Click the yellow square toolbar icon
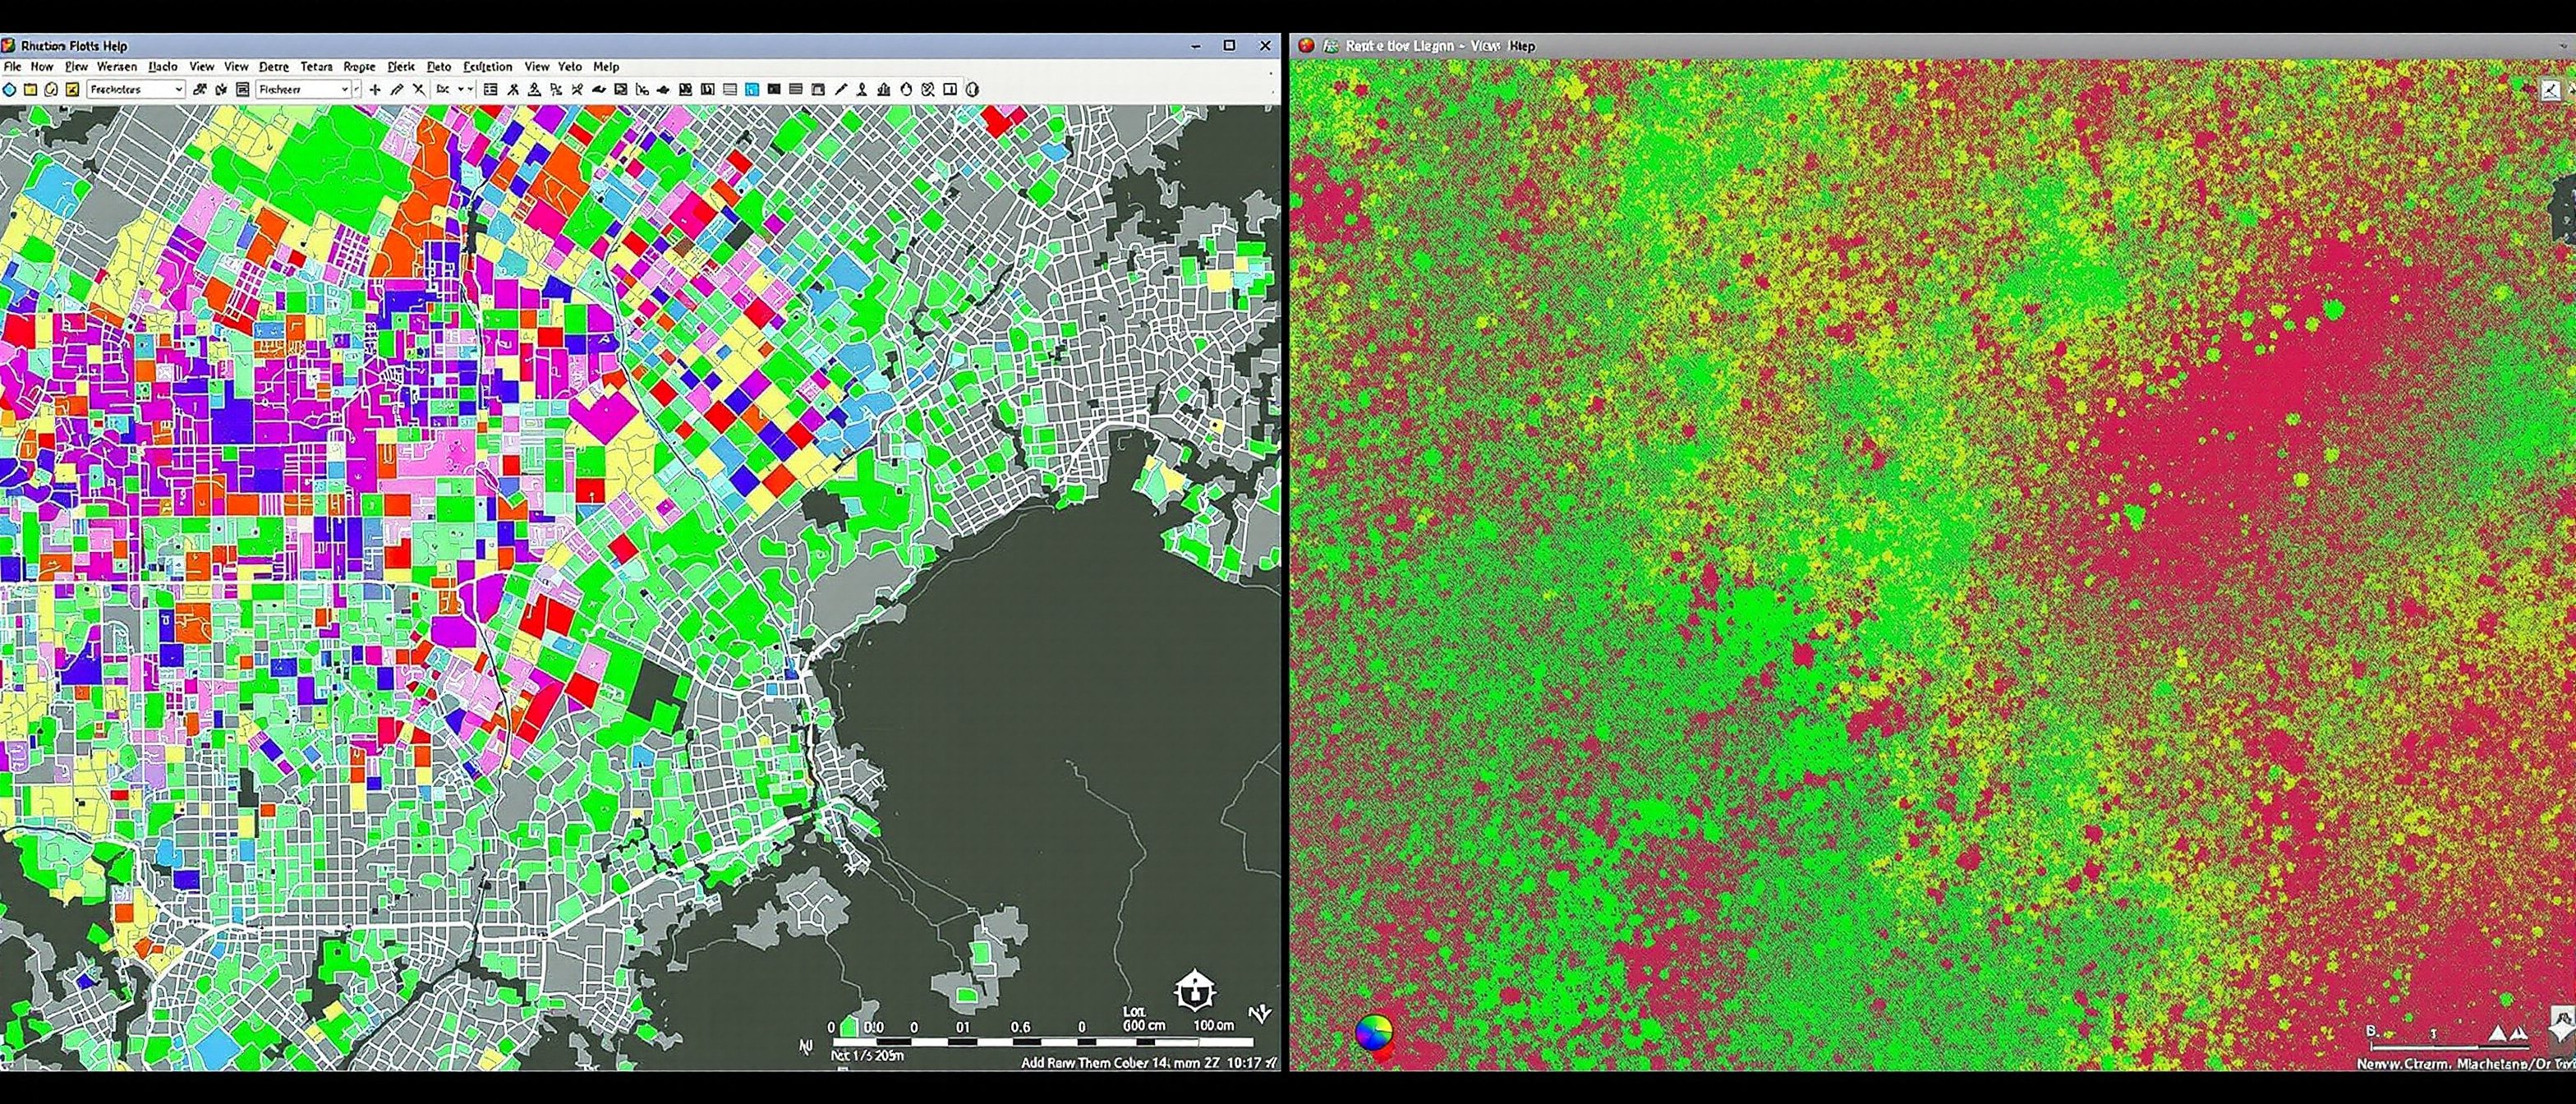The image size is (2576, 1104). [72, 90]
